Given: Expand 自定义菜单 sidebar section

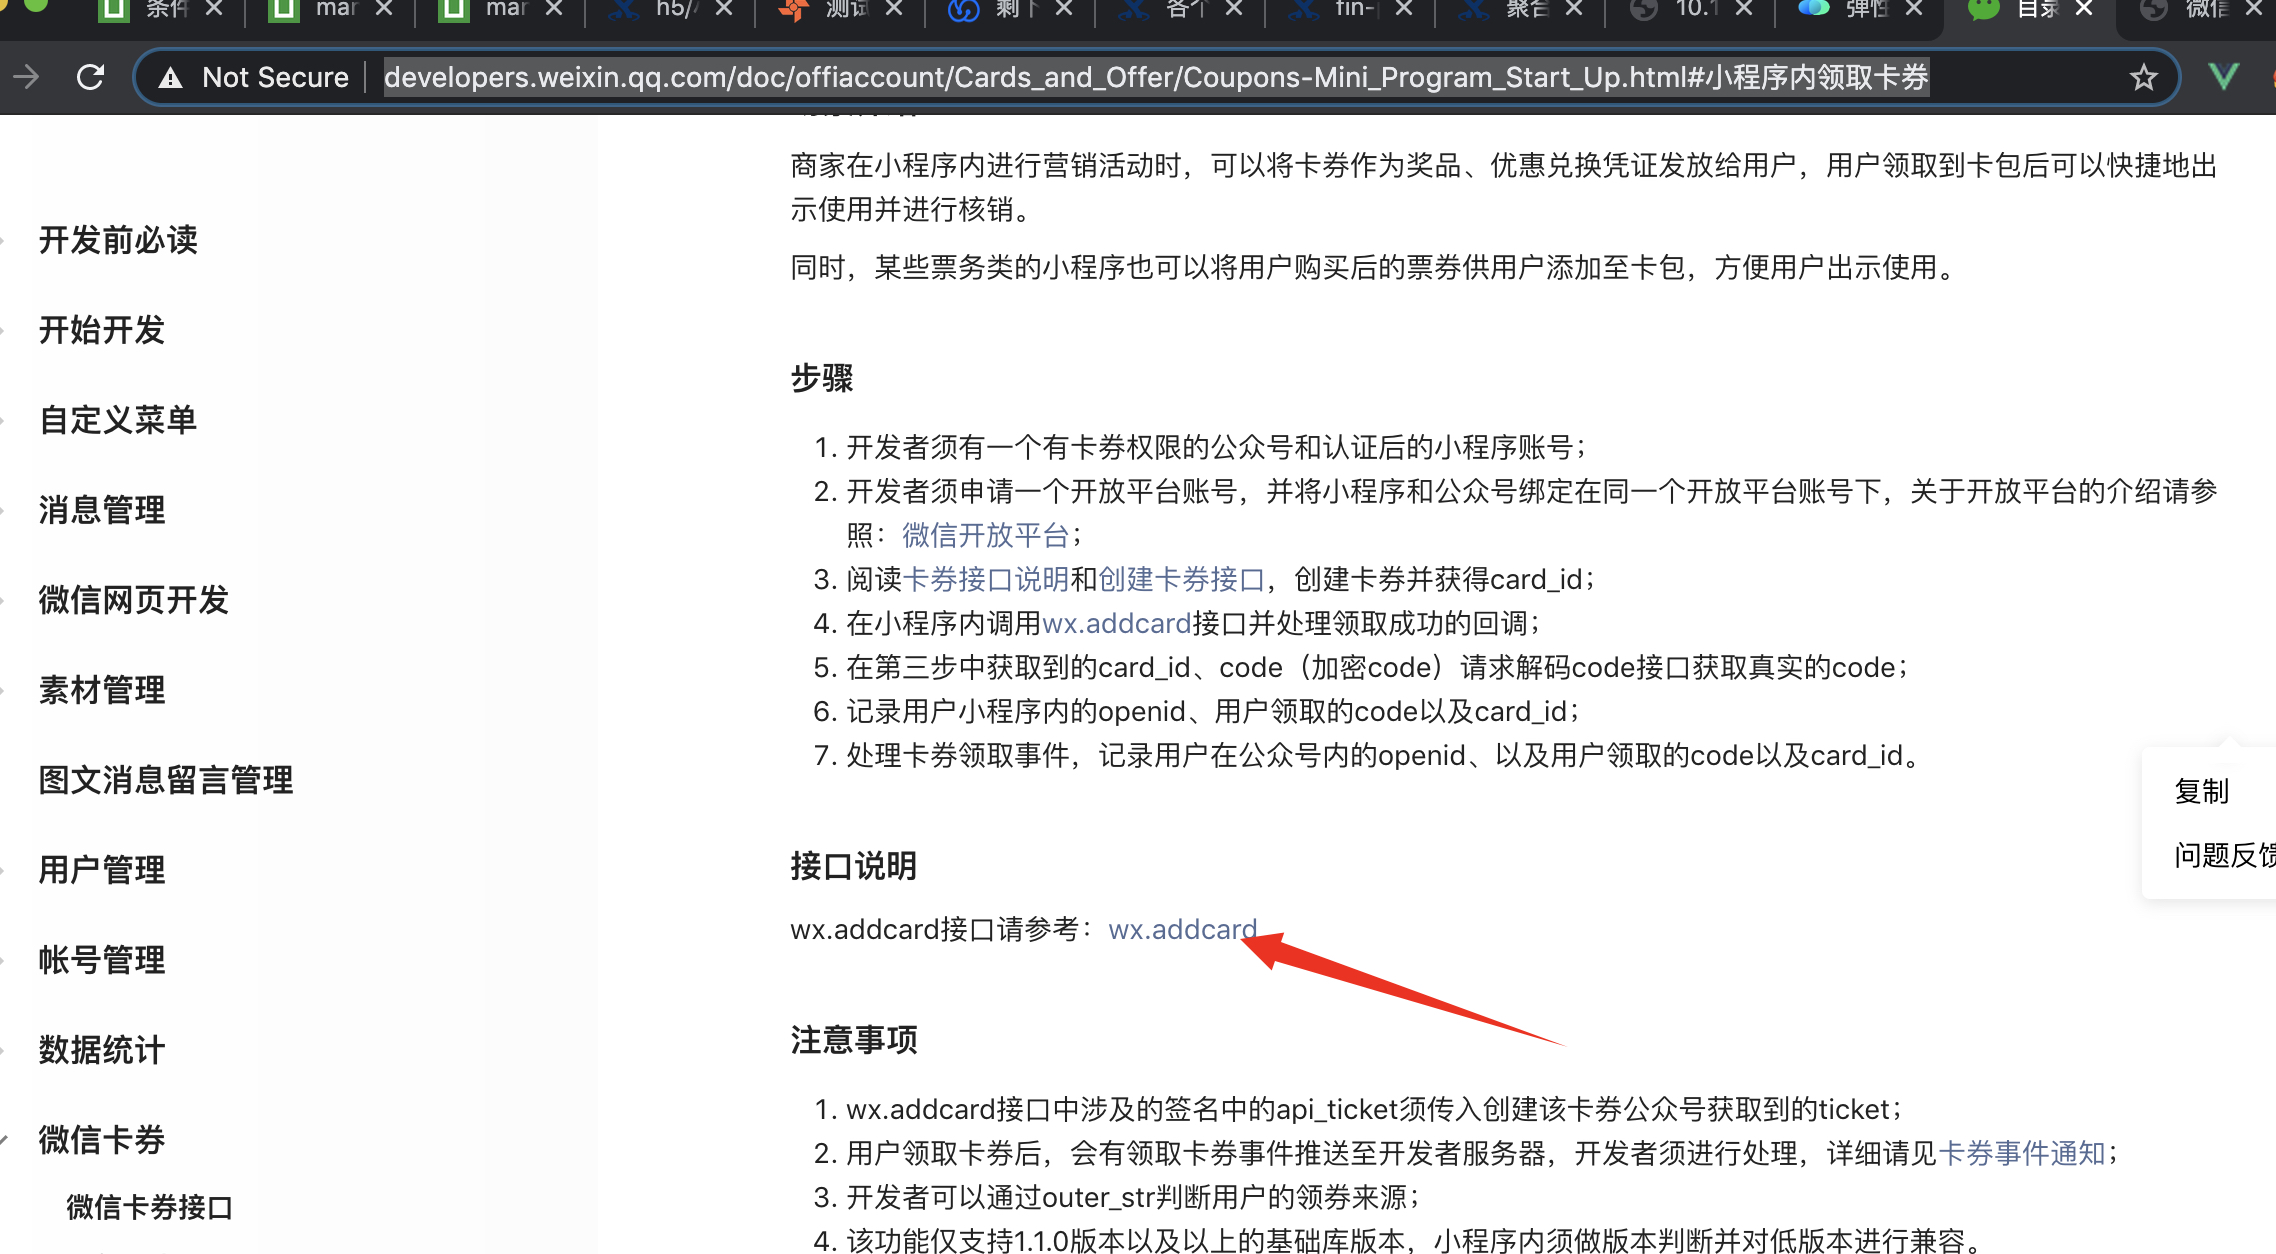Looking at the screenshot, I should (x=118, y=420).
